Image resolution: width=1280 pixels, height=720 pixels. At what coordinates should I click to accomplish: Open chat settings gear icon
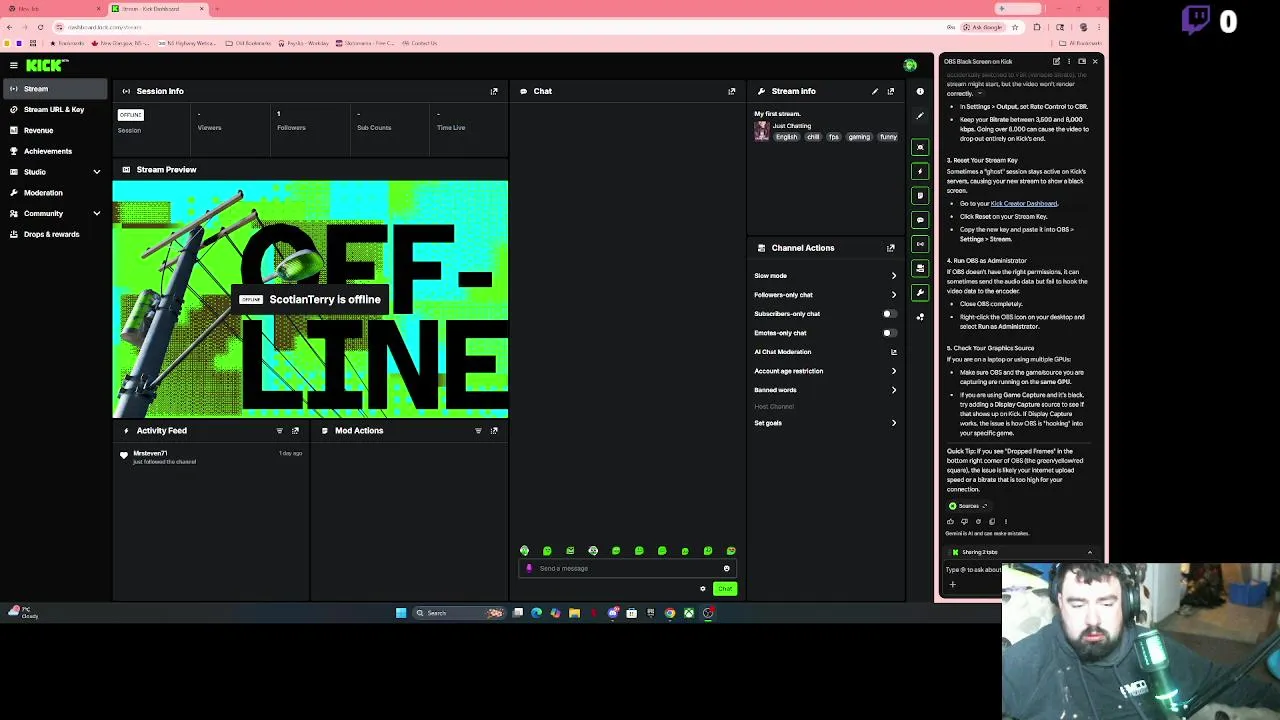pyautogui.click(x=703, y=589)
